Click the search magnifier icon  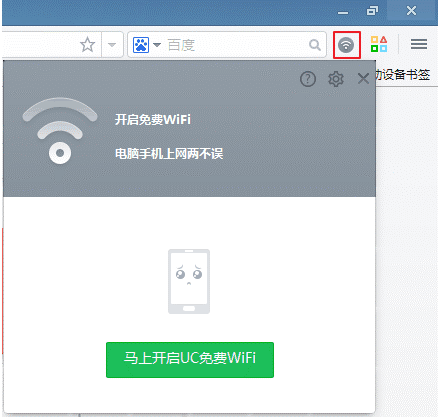coord(315,44)
